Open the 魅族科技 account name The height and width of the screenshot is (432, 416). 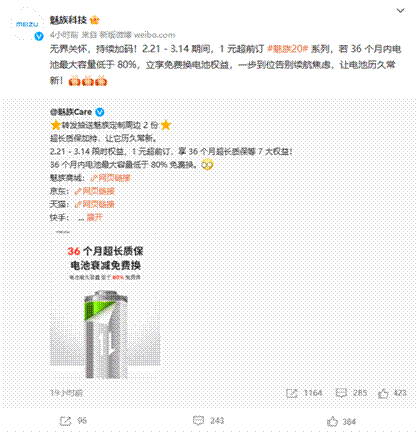68,20
